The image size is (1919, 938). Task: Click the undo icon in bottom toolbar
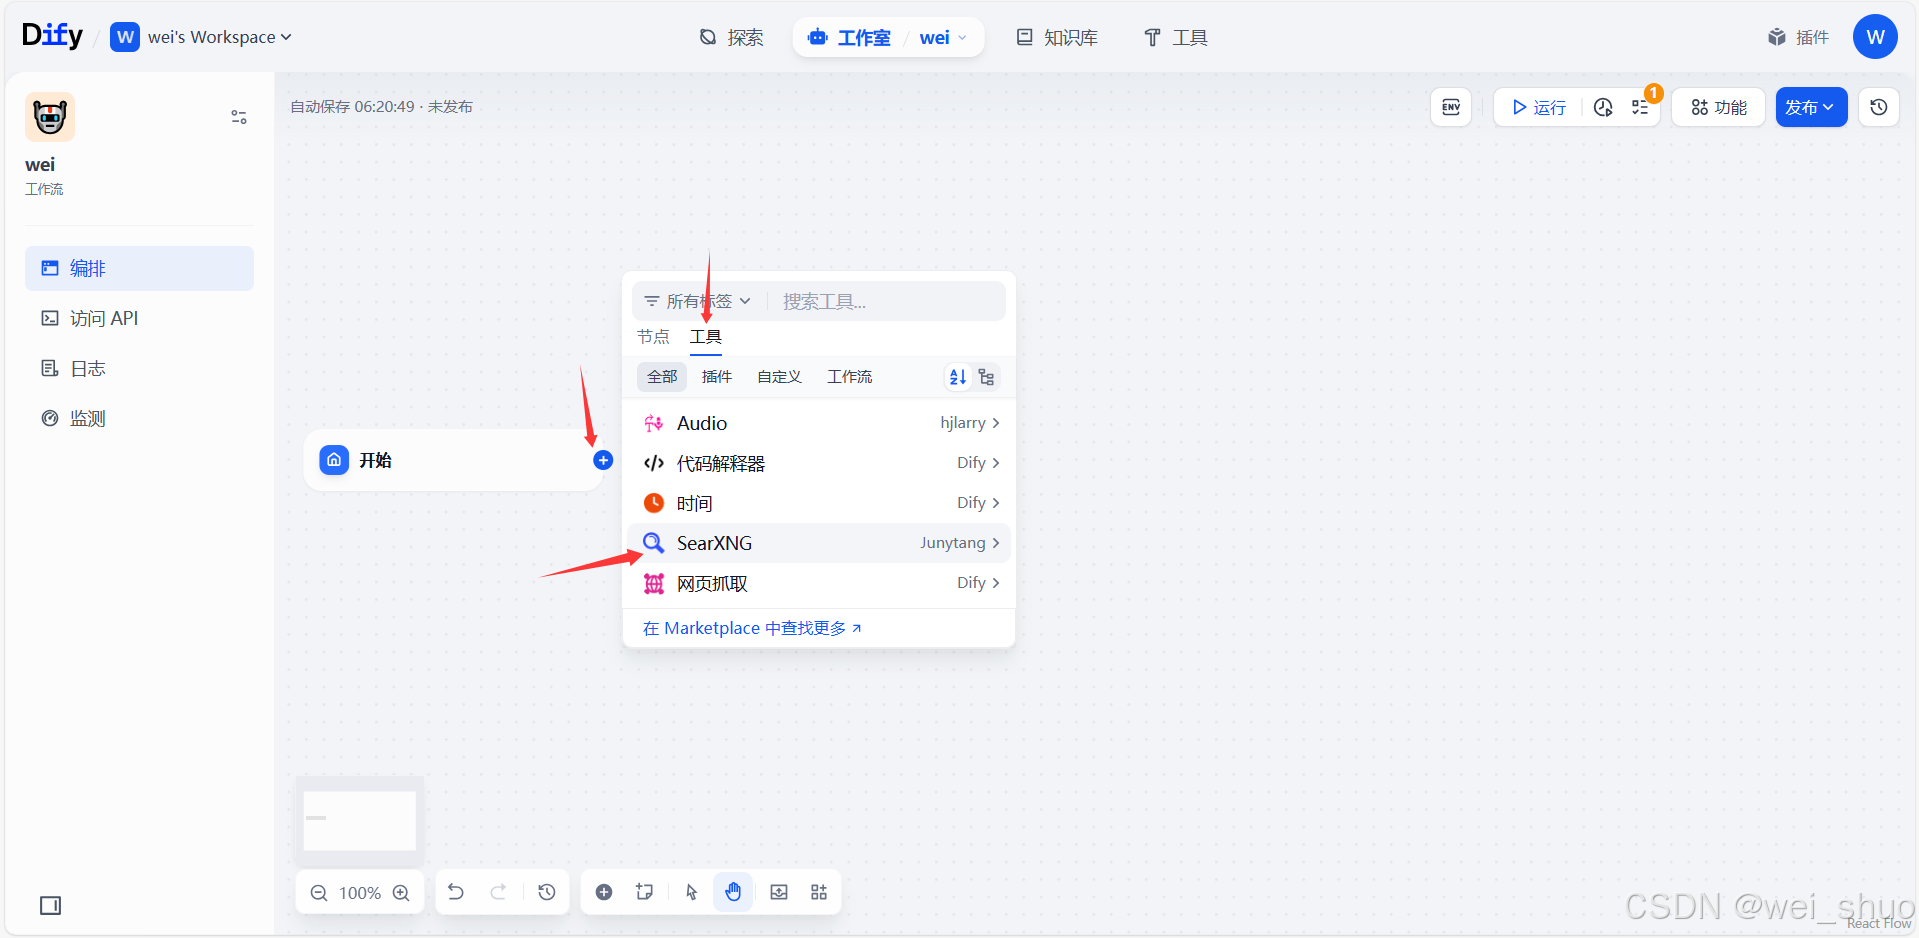pyautogui.click(x=456, y=891)
